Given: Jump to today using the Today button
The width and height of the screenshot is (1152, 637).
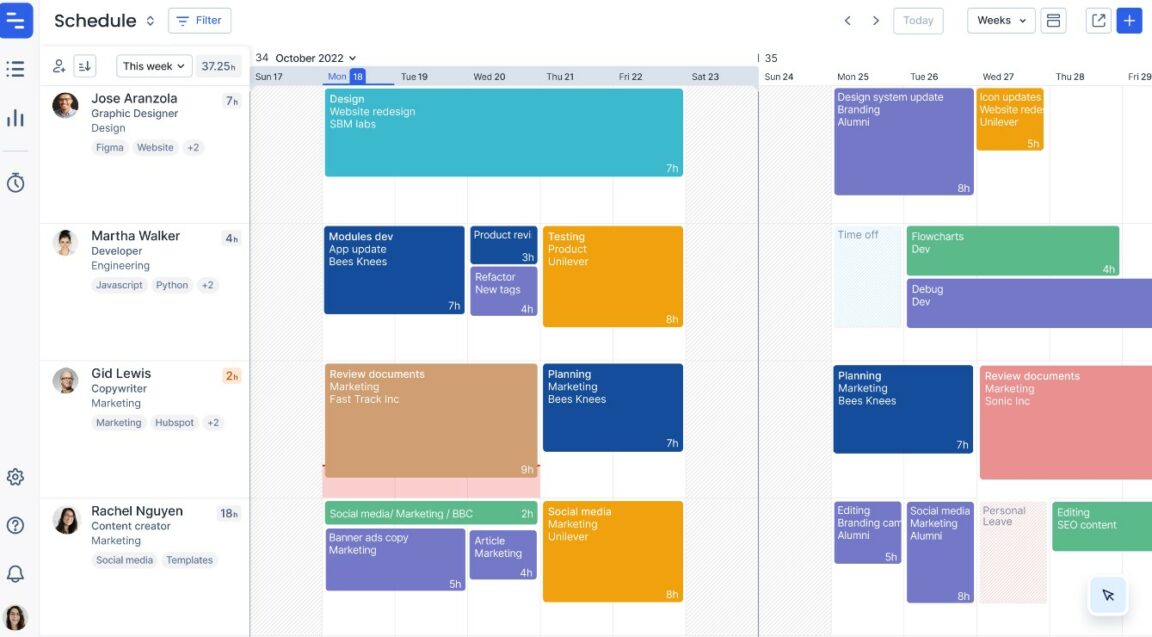Looking at the screenshot, I should [917, 20].
